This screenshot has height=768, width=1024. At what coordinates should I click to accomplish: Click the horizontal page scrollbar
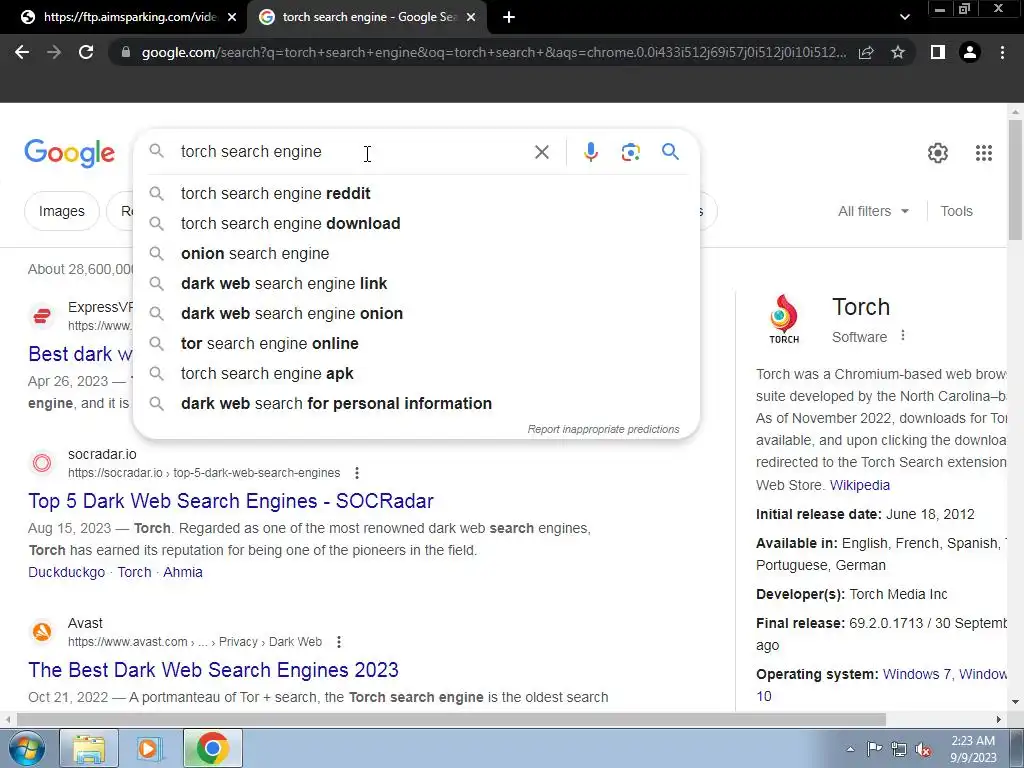point(451,720)
